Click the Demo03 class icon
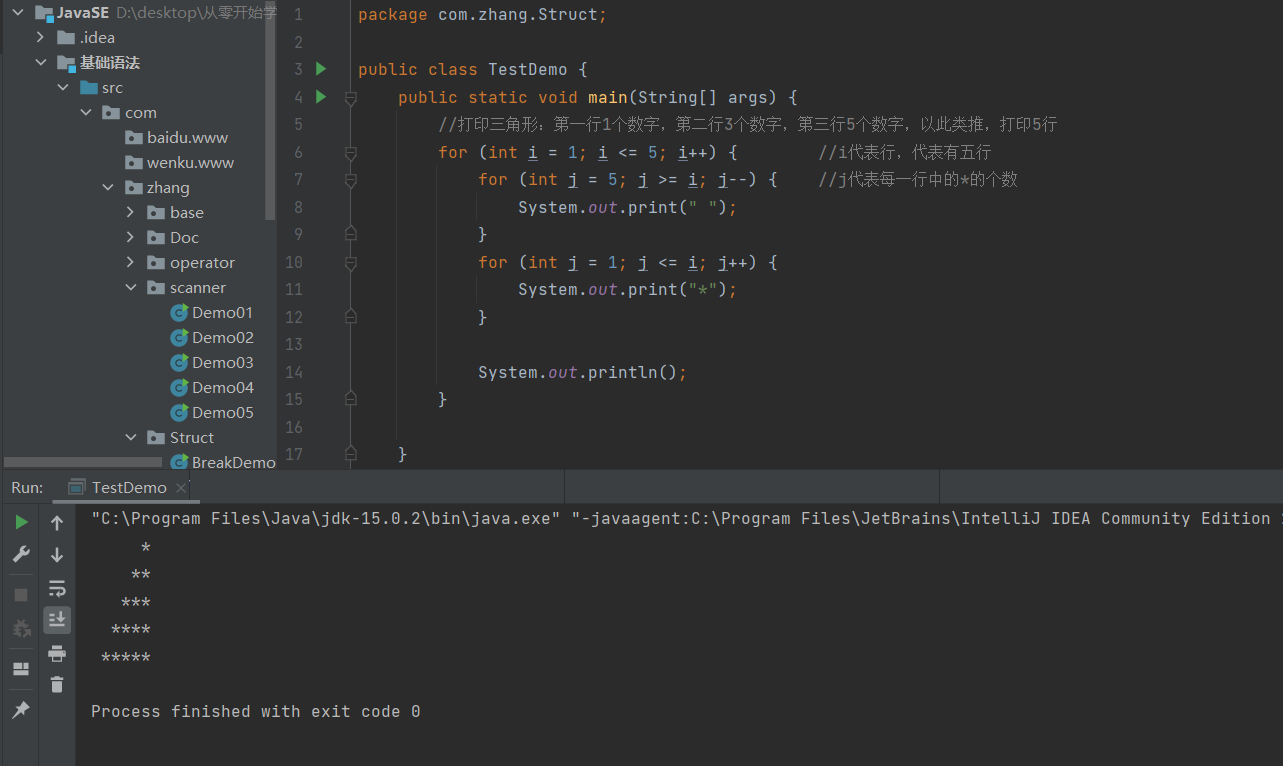Image resolution: width=1283 pixels, height=766 pixels. 180,362
